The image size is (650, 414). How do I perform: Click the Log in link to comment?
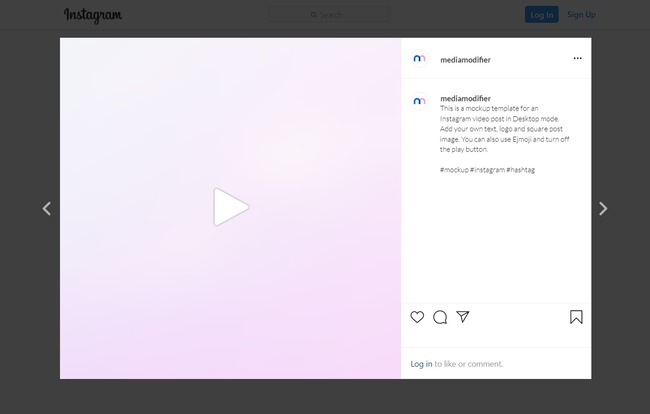point(421,364)
